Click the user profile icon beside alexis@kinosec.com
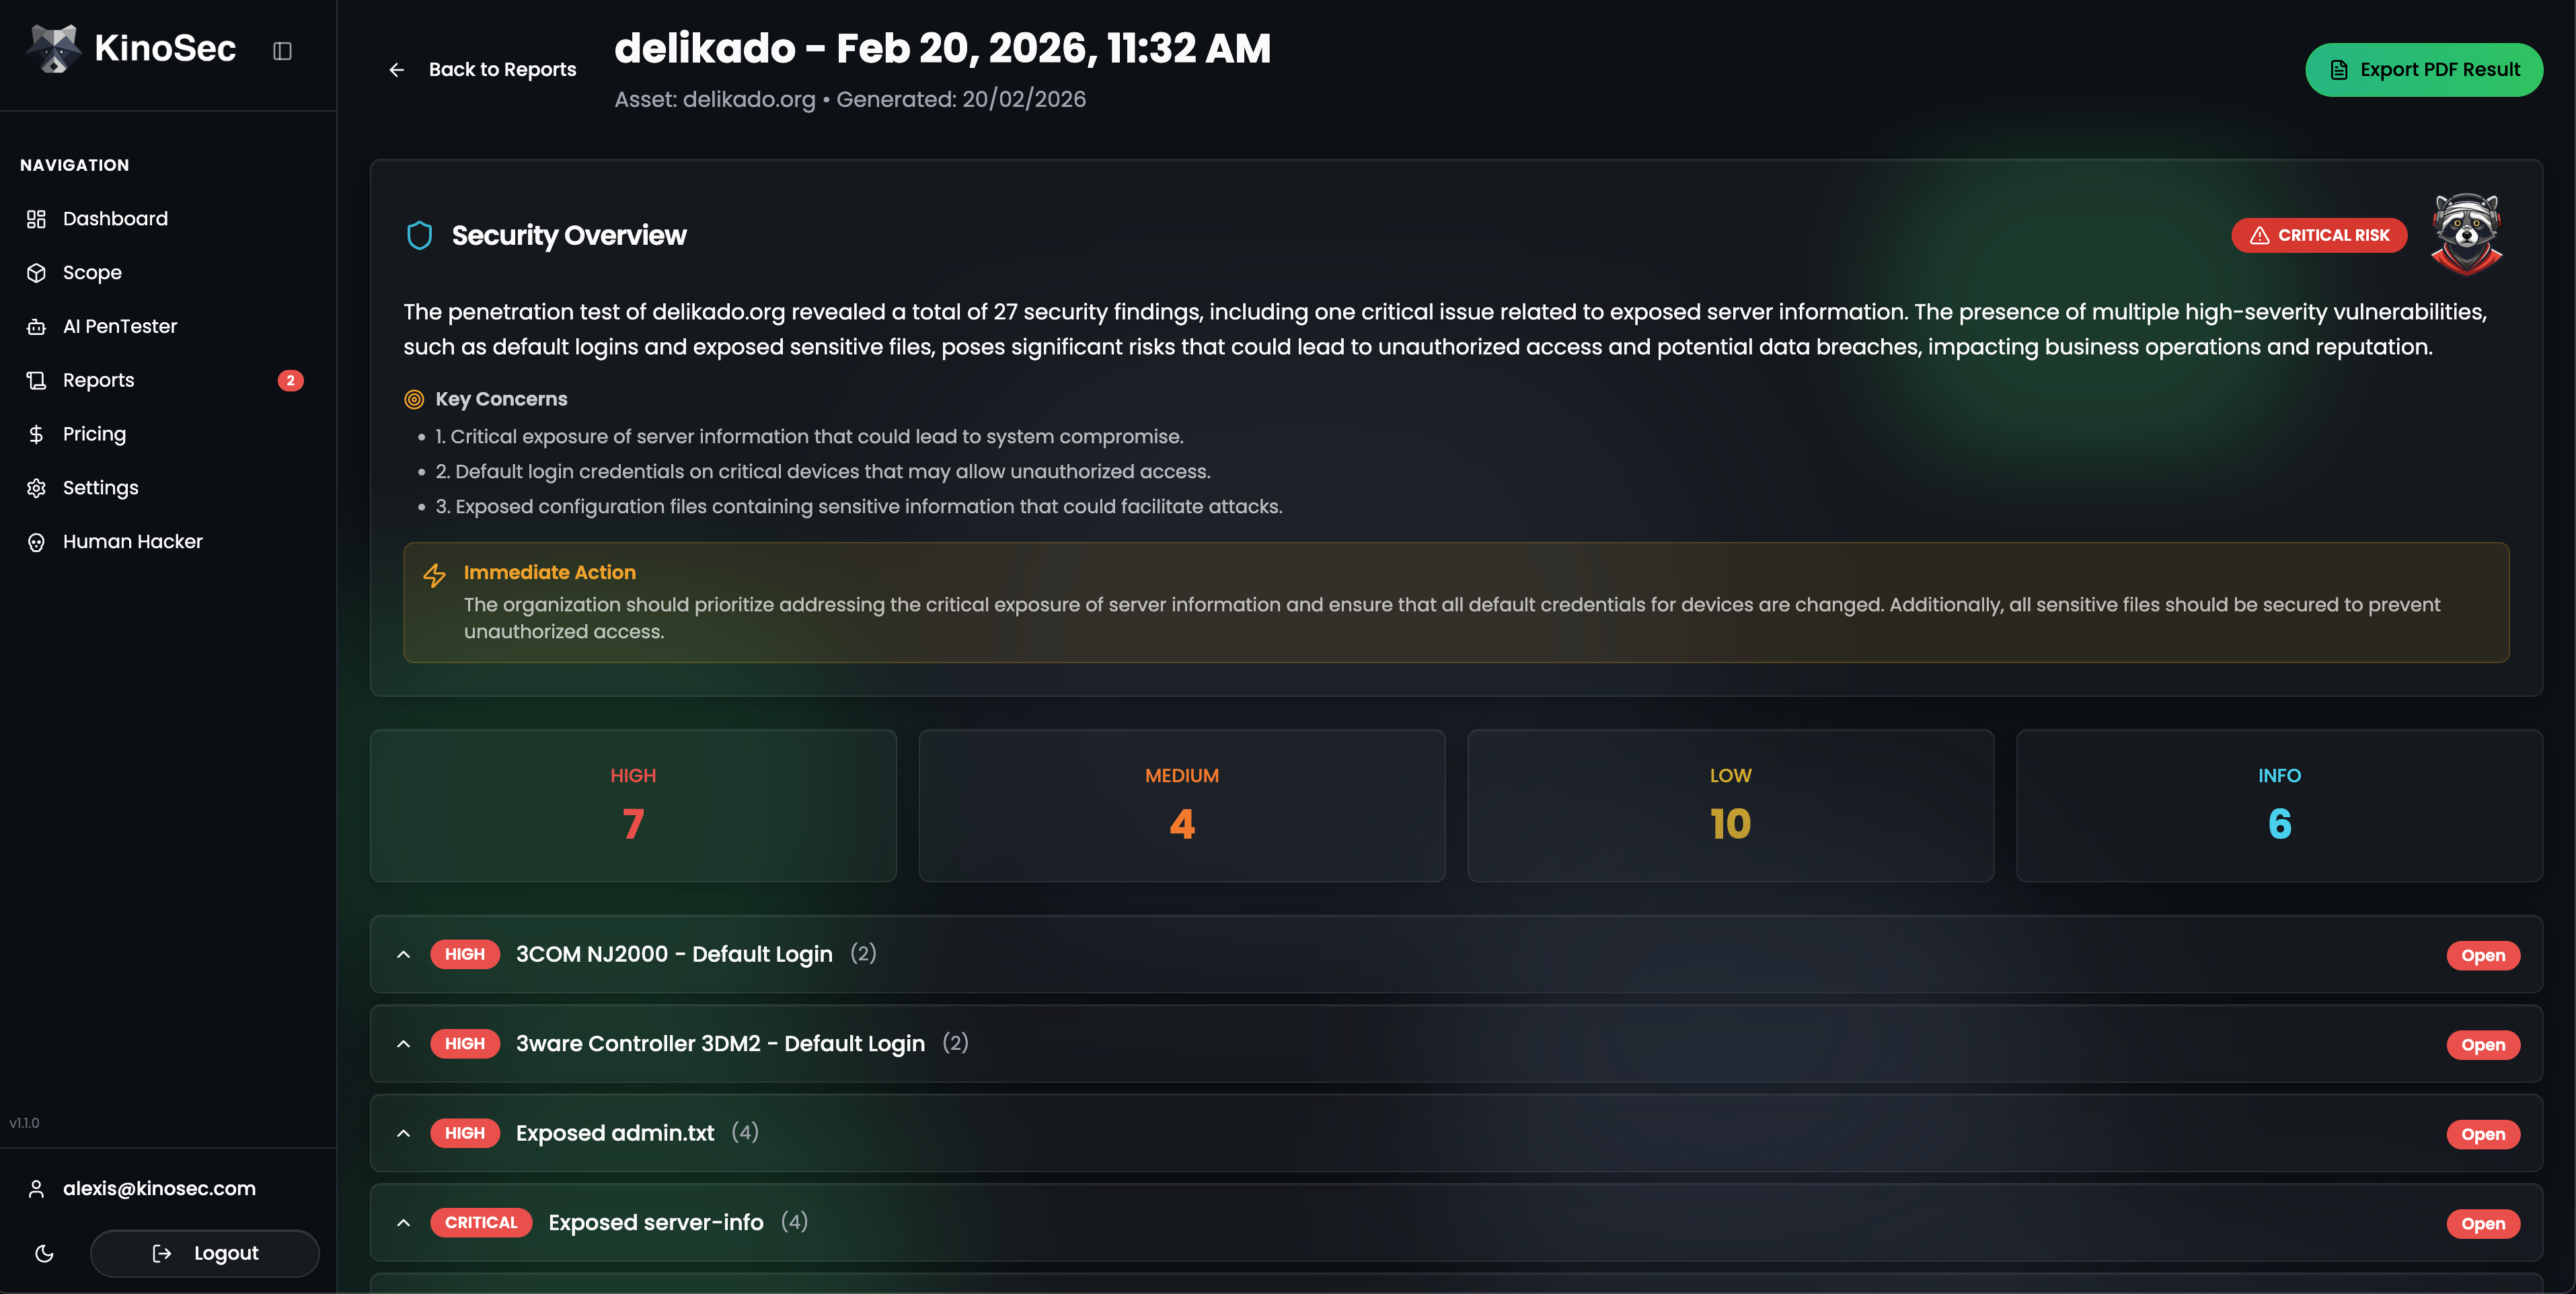2576x1294 pixels. (37, 1189)
